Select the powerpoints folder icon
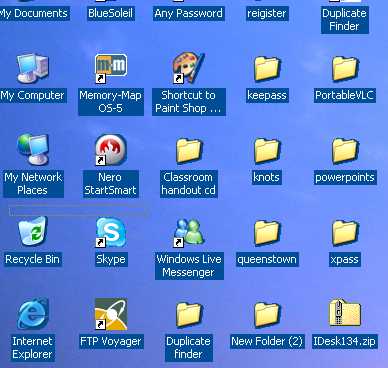388x368 pixels. (x=345, y=151)
